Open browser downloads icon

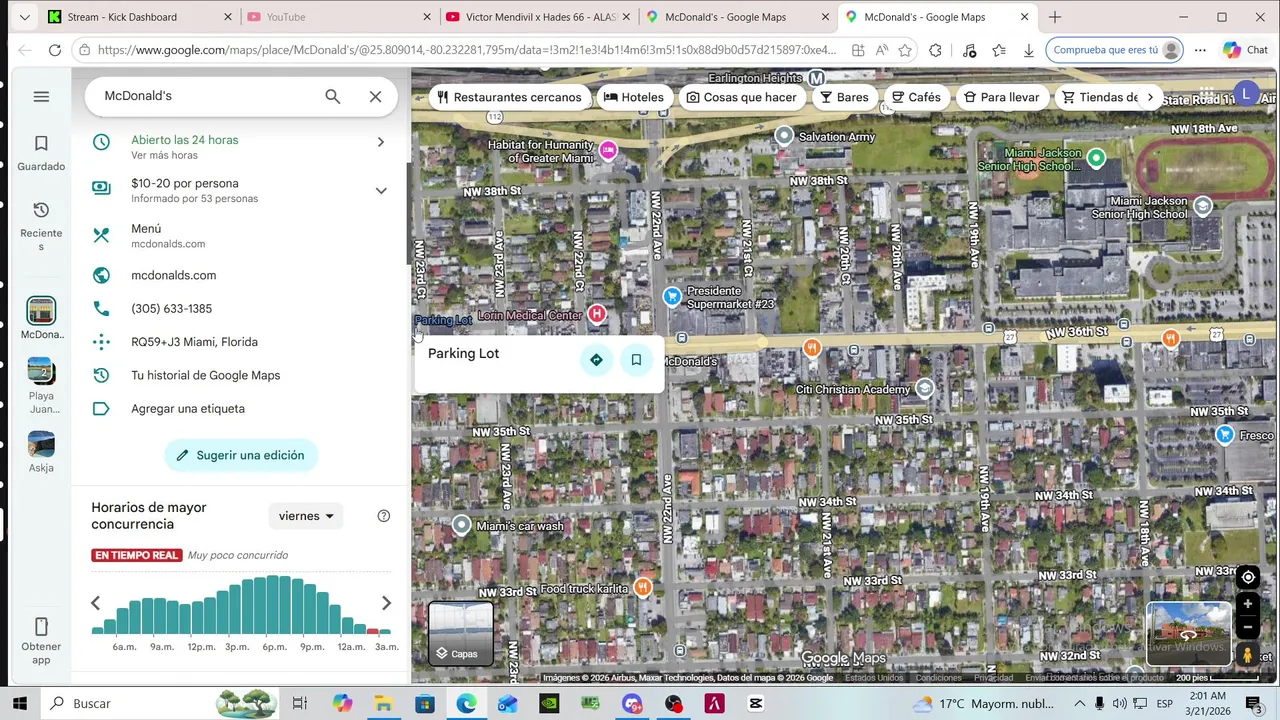tap(1029, 50)
